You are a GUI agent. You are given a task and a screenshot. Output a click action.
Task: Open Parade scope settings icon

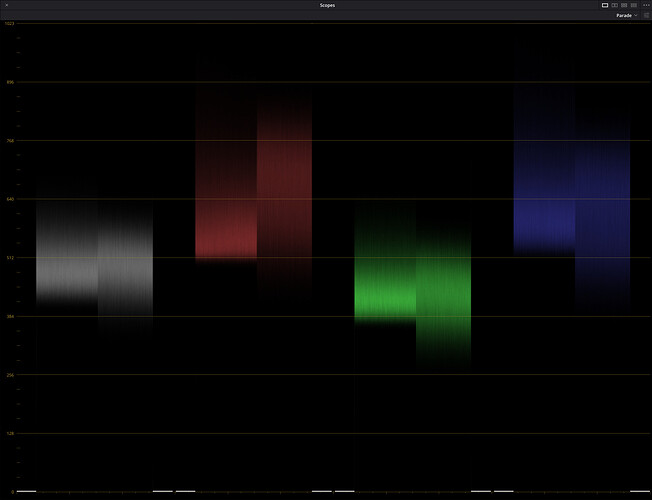point(646,15)
